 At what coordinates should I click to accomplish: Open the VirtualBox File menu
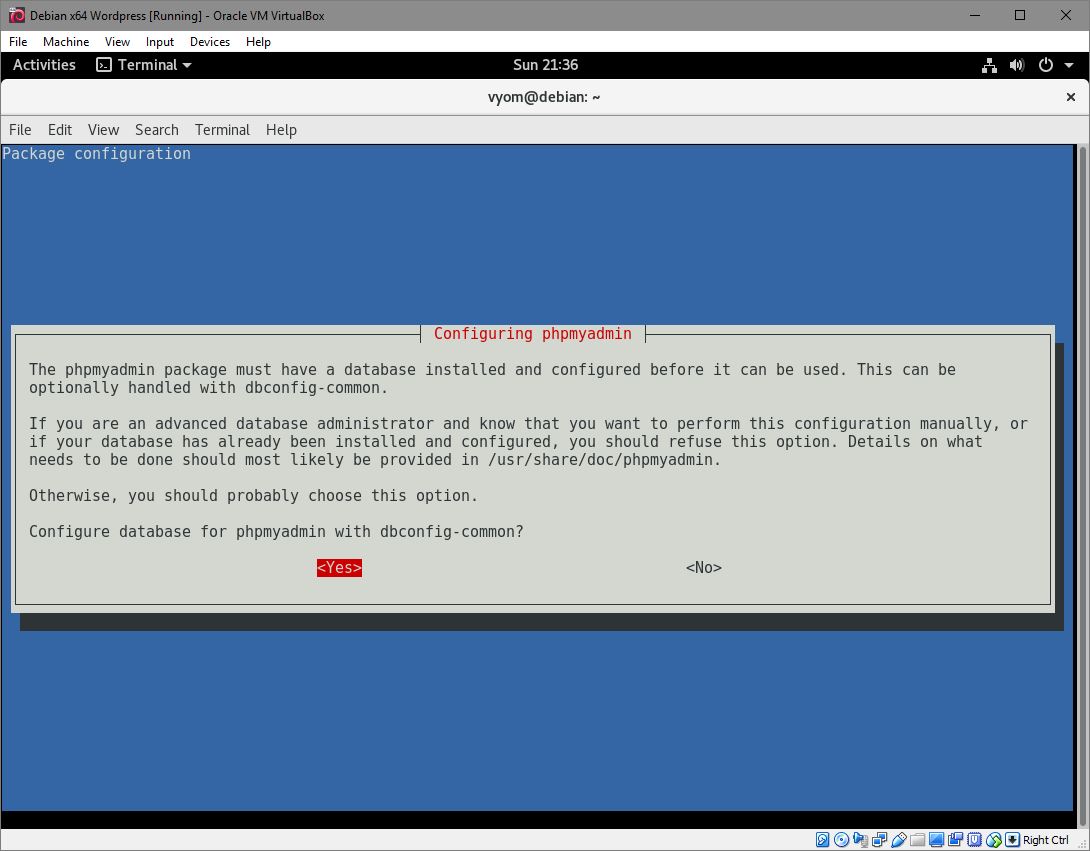point(18,42)
